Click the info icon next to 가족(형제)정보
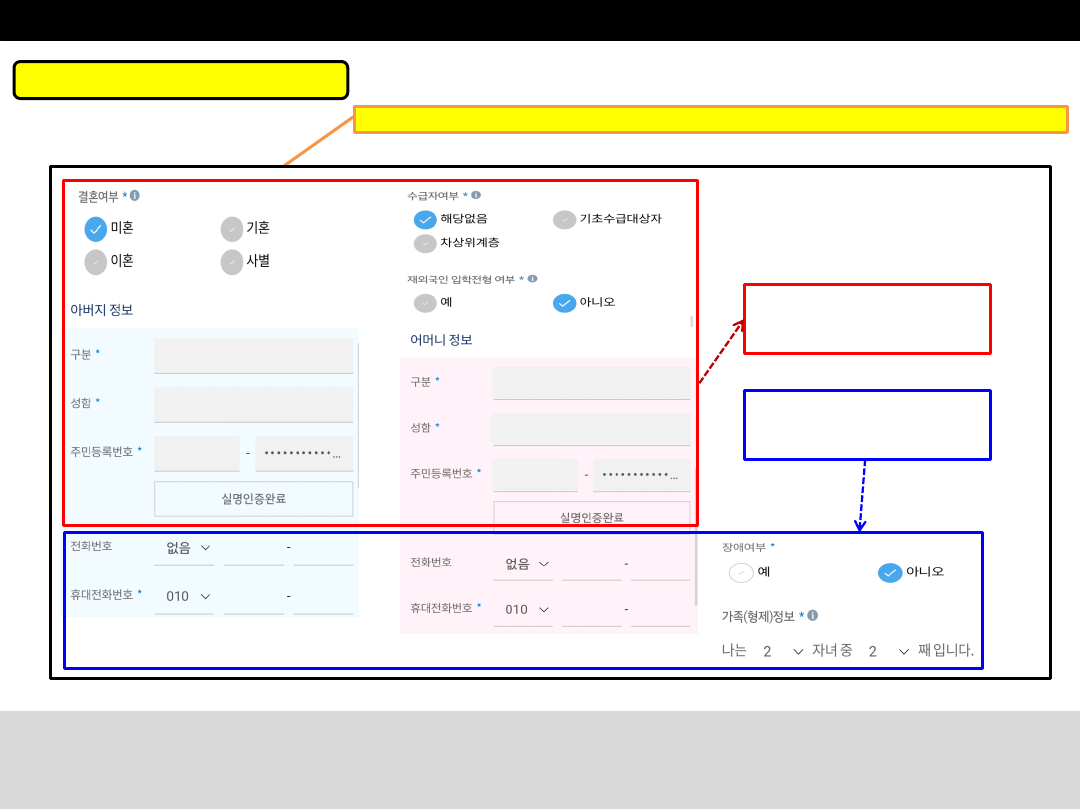The height and width of the screenshot is (810, 1080). pyautogui.click(x=812, y=616)
